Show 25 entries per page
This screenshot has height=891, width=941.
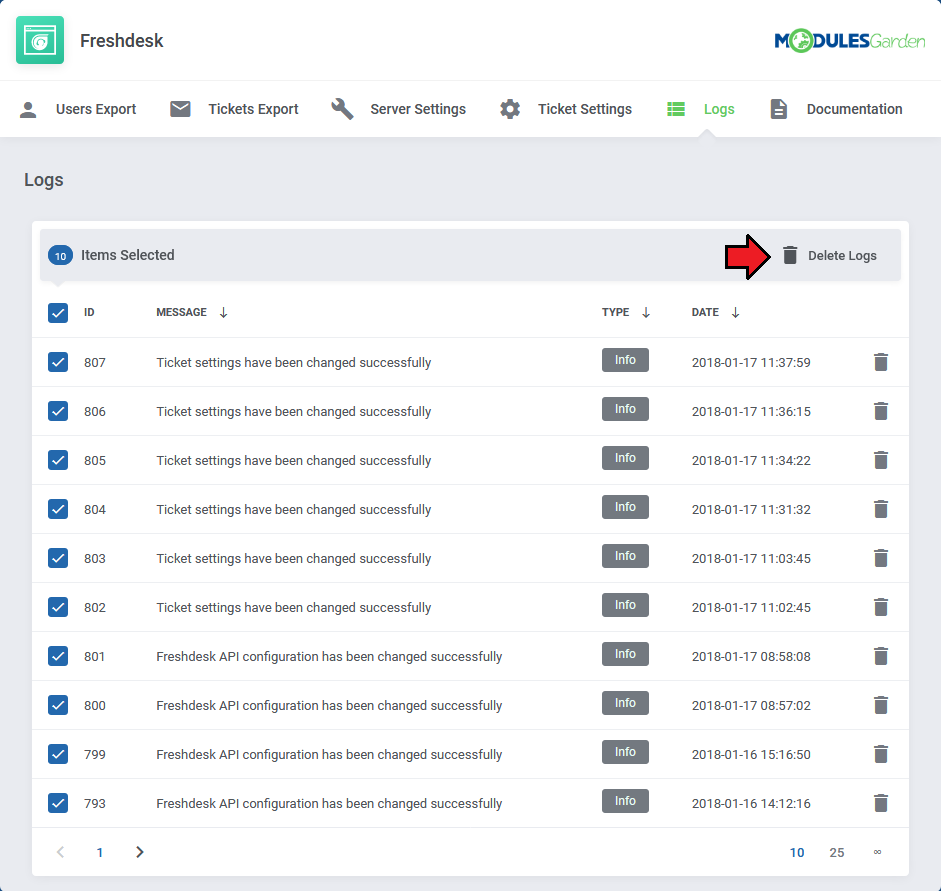tap(837, 853)
